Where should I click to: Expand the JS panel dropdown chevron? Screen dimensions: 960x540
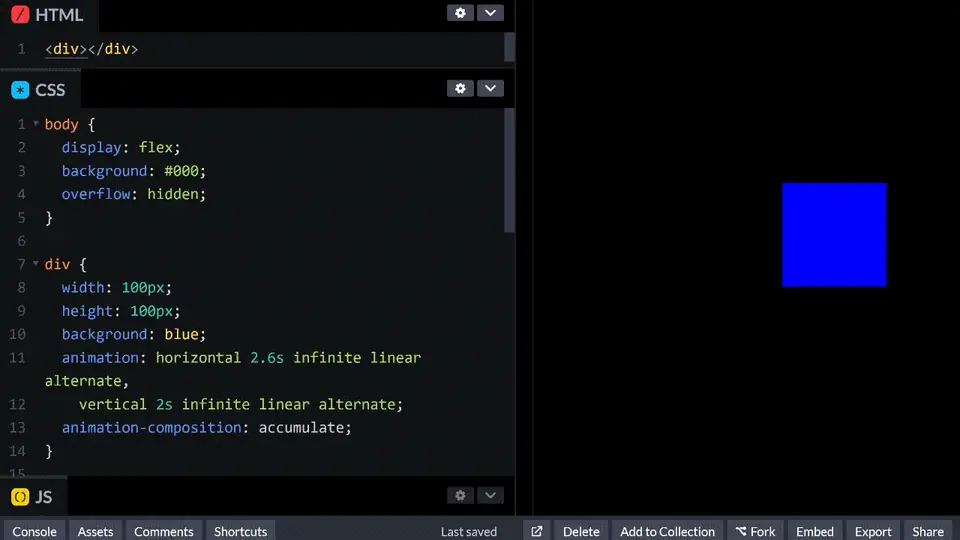tap(490, 495)
